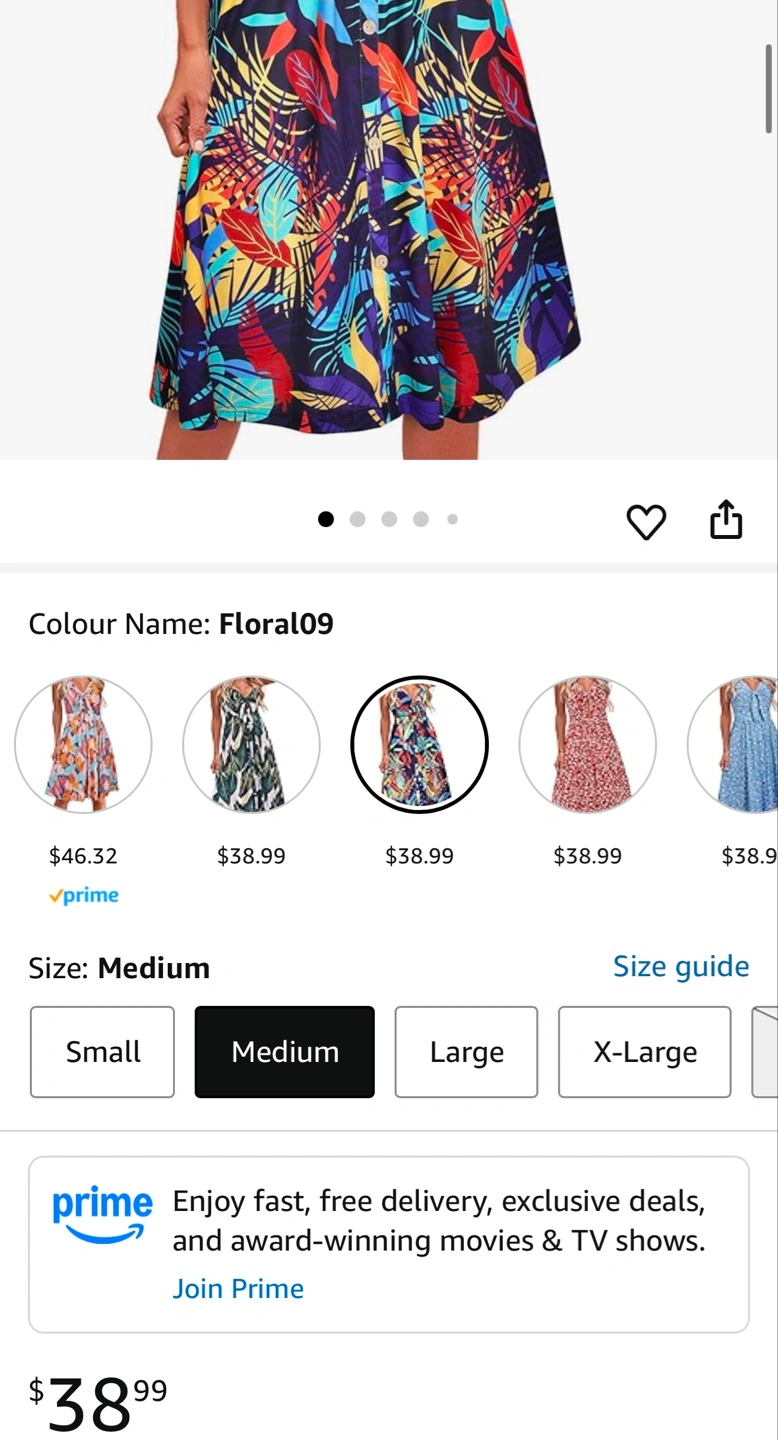Image resolution: width=778 pixels, height=1440 pixels.
Task: Select the X-Large size option
Action: [x=645, y=1052]
